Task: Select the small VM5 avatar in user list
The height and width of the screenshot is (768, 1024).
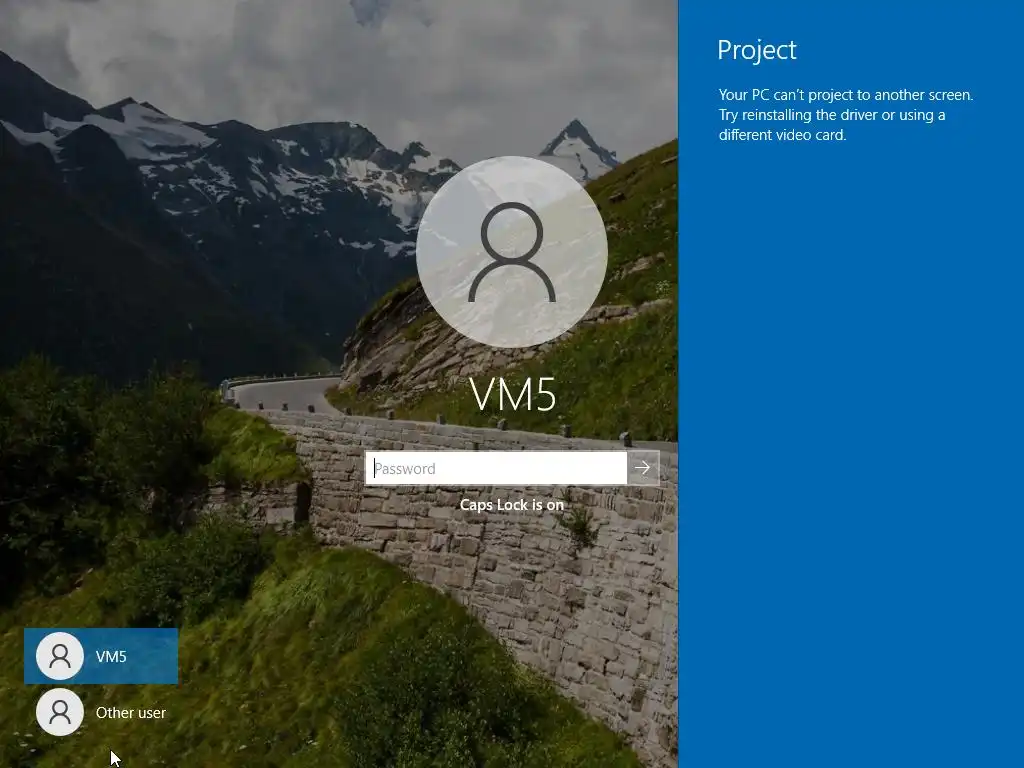Action: 59,656
